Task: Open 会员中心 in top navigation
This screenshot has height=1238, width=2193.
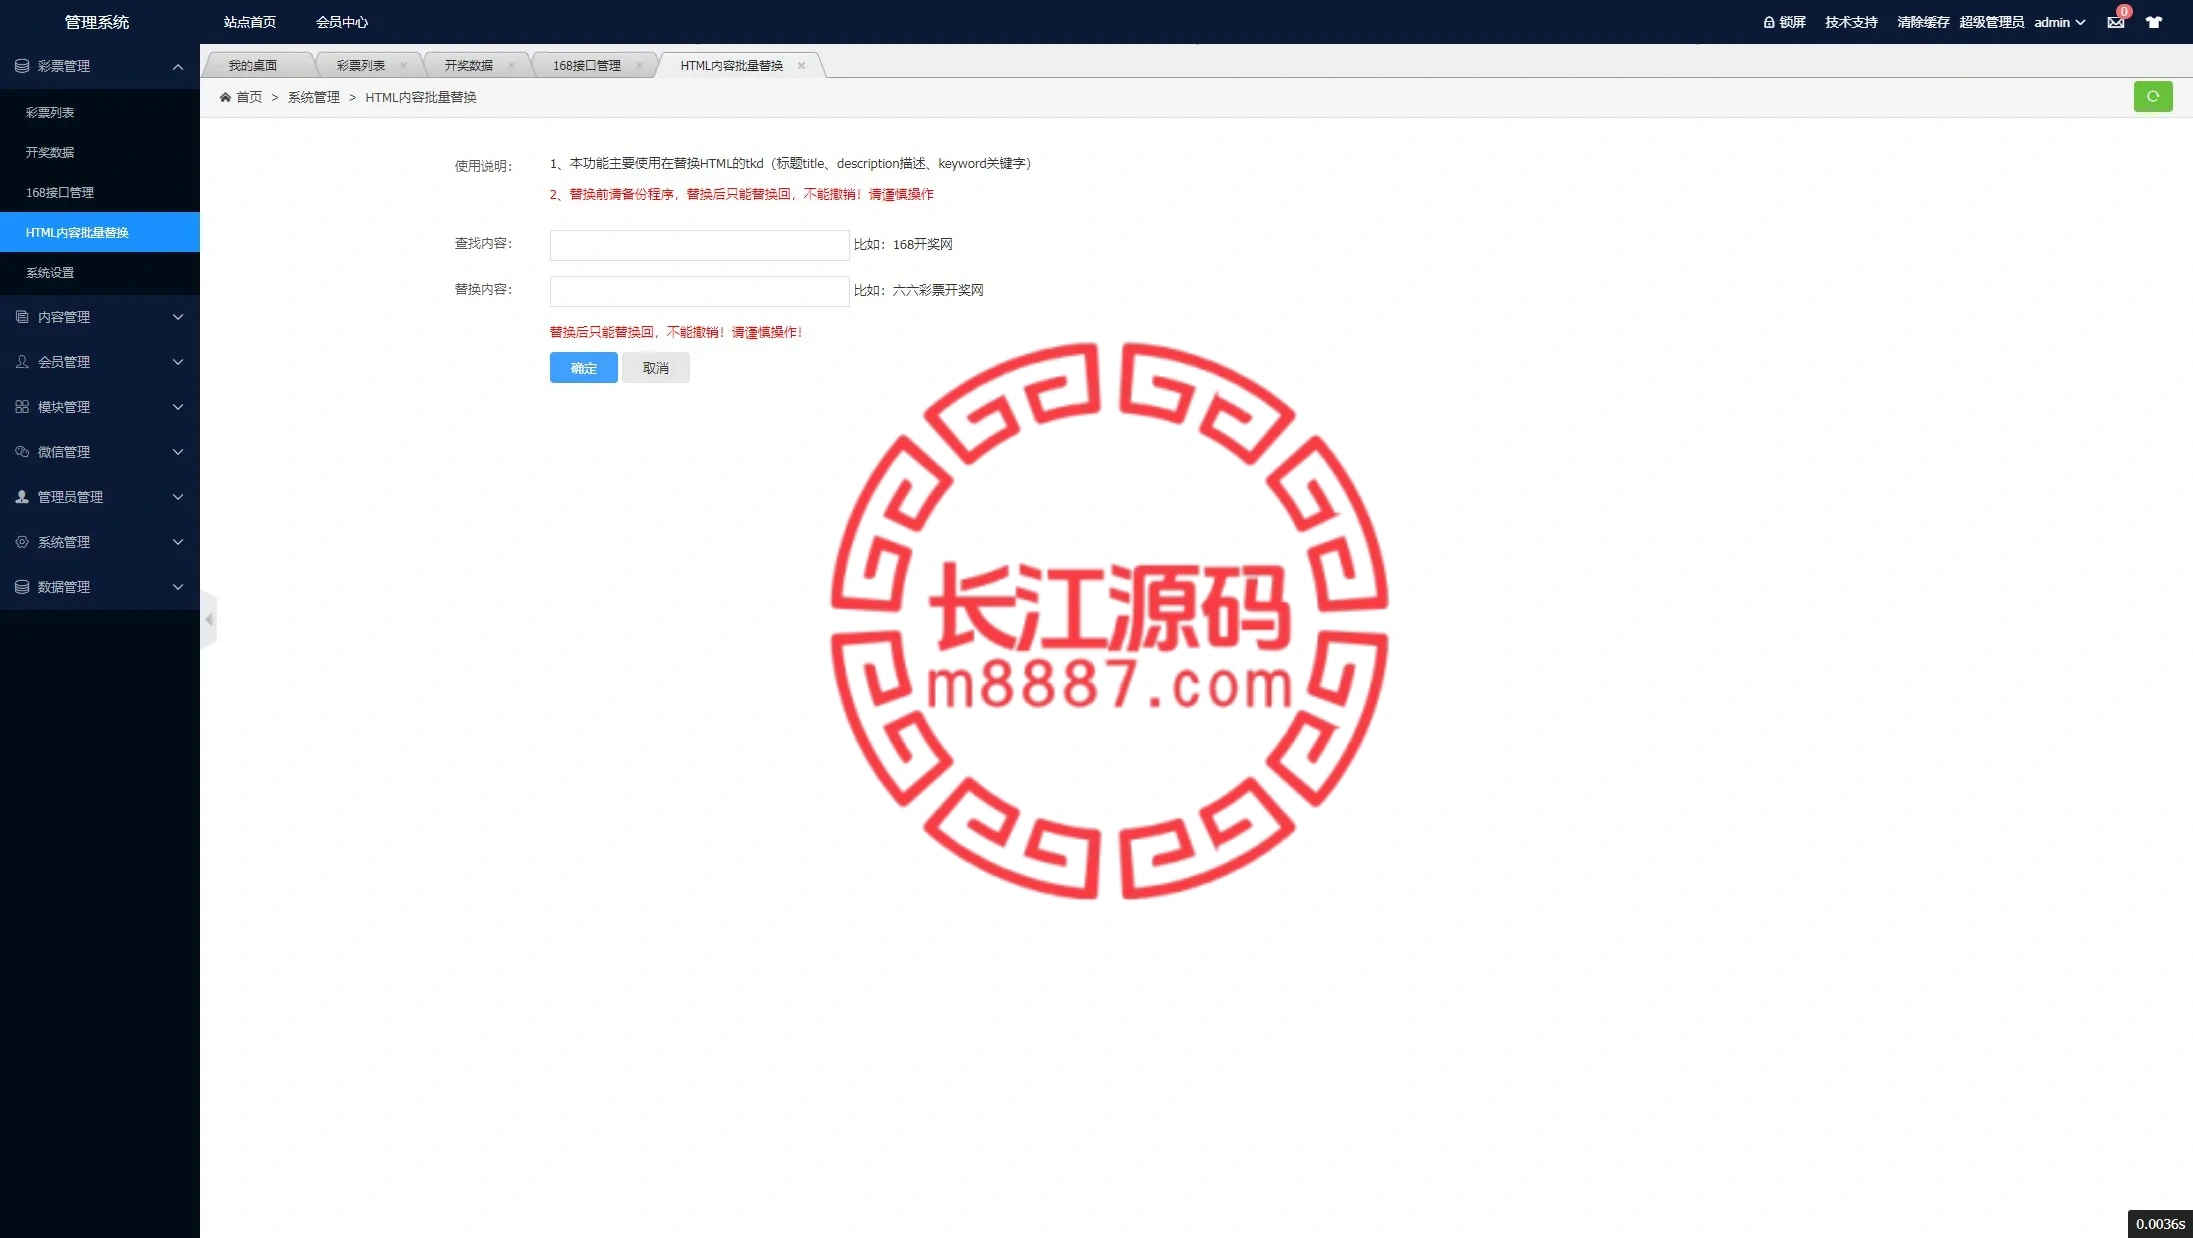Action: (x=342, y=22)
